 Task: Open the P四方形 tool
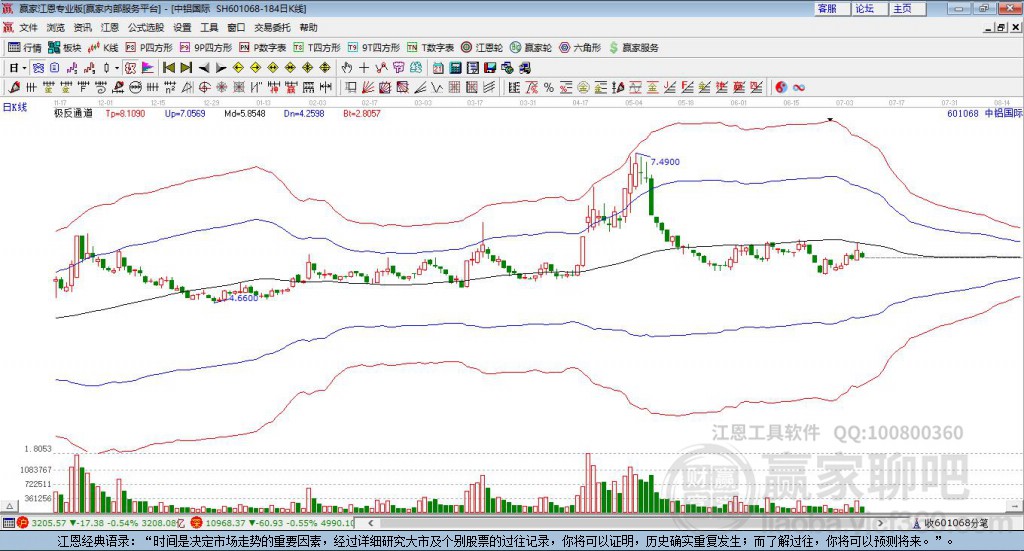(x=149, y=48)
